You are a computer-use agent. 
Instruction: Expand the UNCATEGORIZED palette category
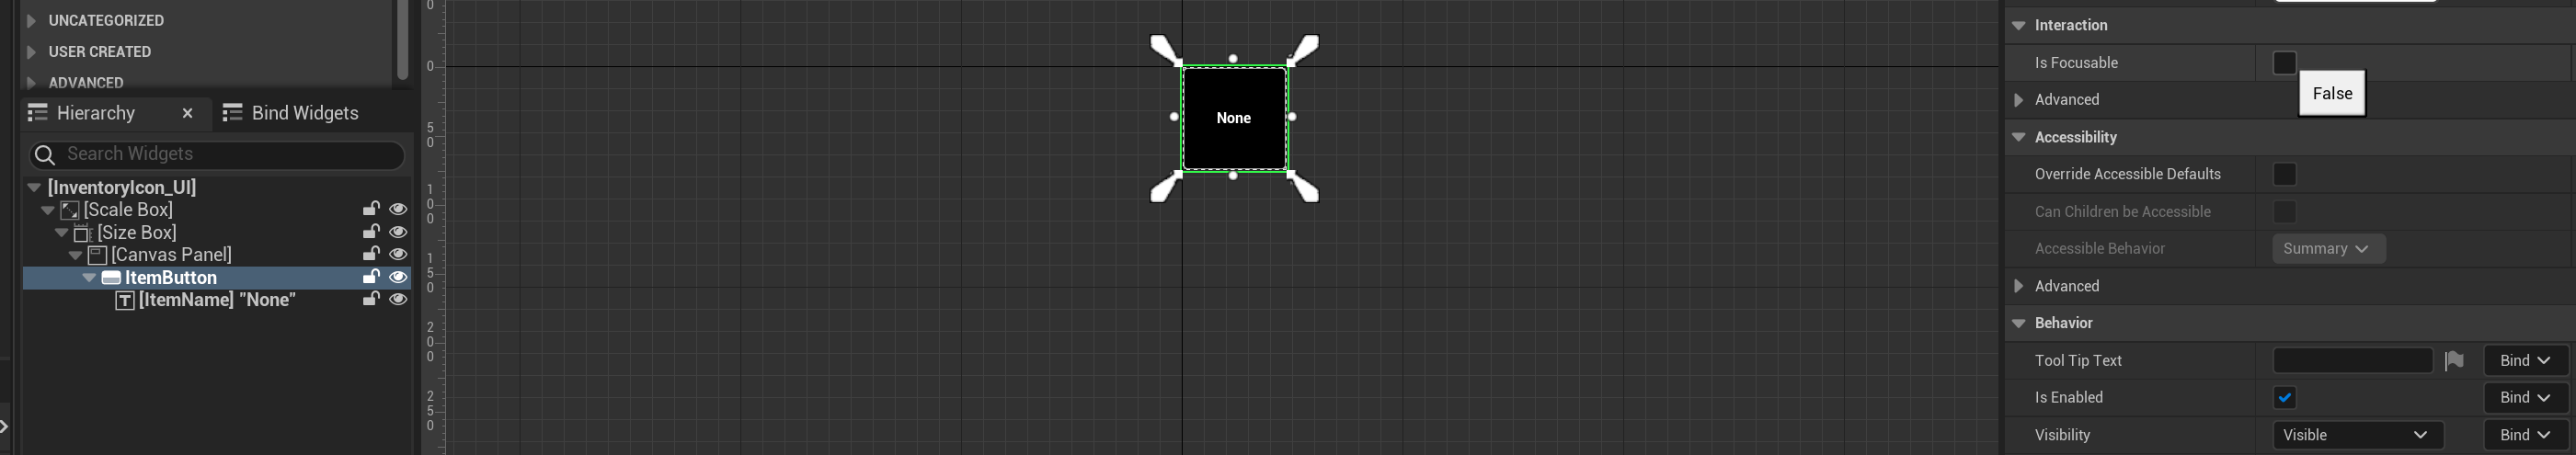(x=31, y=20)
